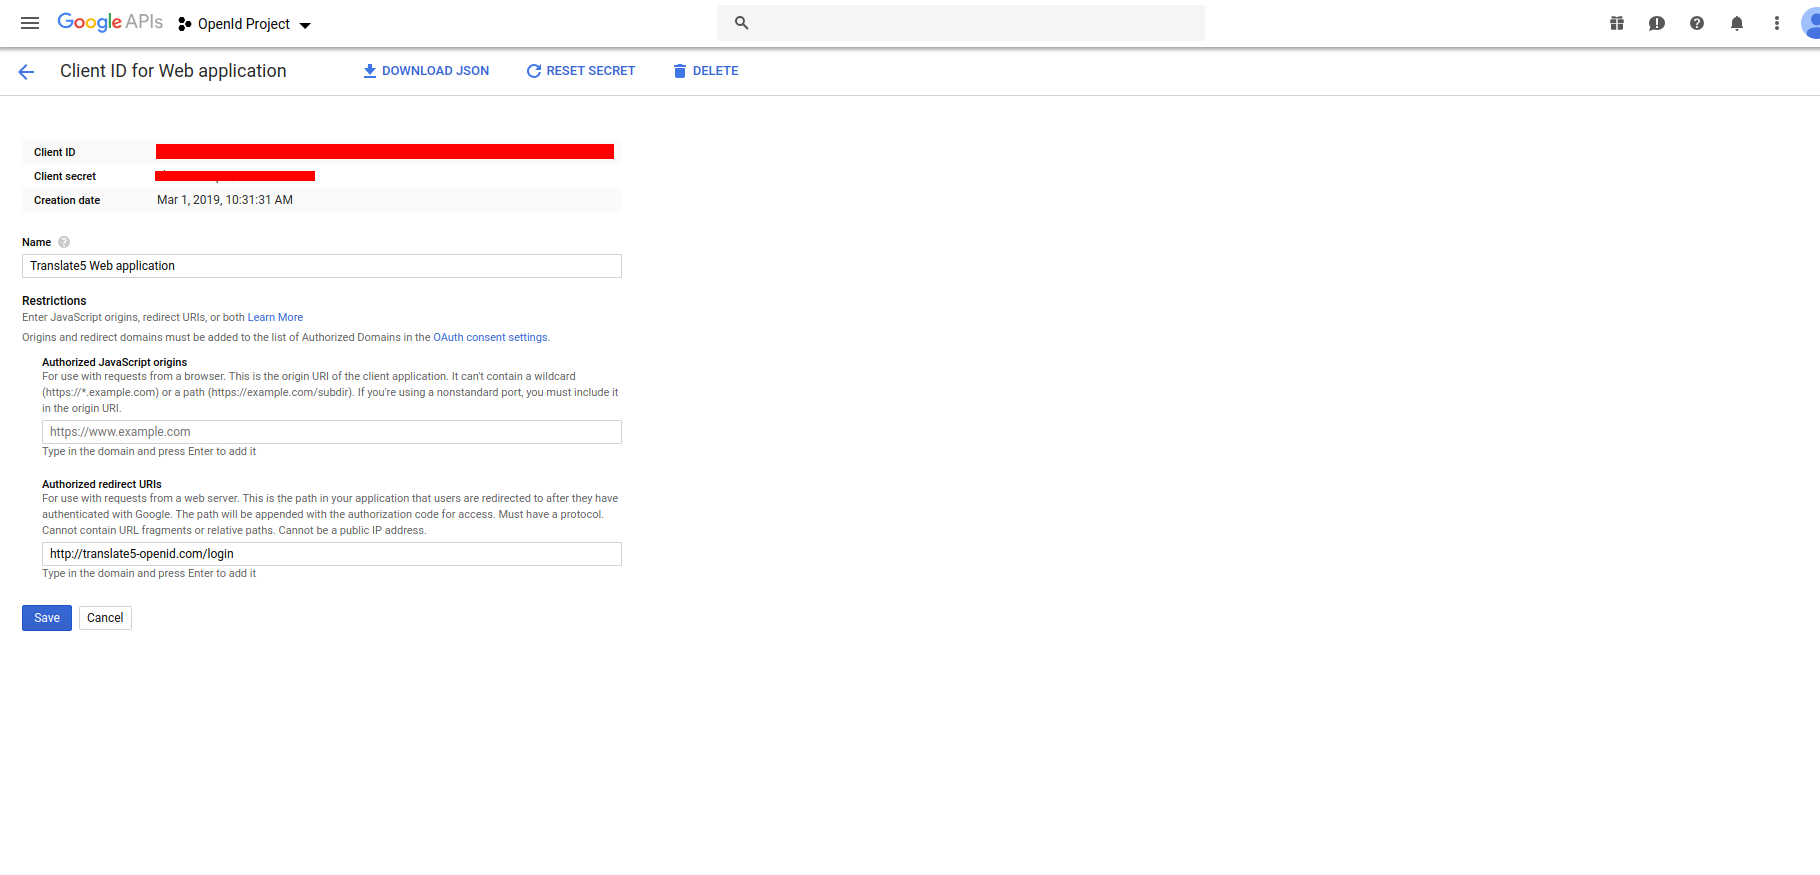Click the Name help question icon
1820x875 pixels.
(x=64, y=242)
